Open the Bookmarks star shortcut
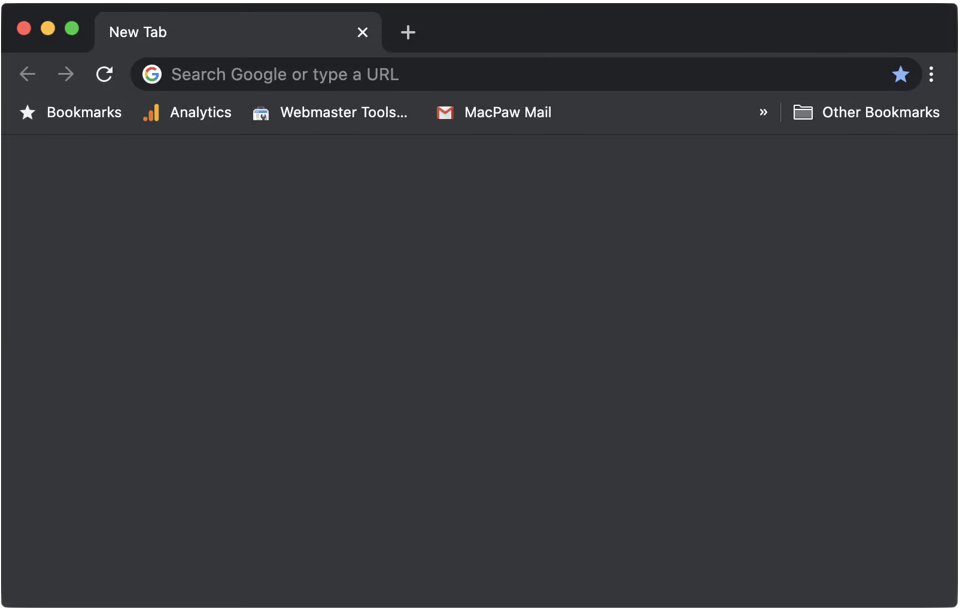The height and width of the screenshot is (610, 960). 70,112
